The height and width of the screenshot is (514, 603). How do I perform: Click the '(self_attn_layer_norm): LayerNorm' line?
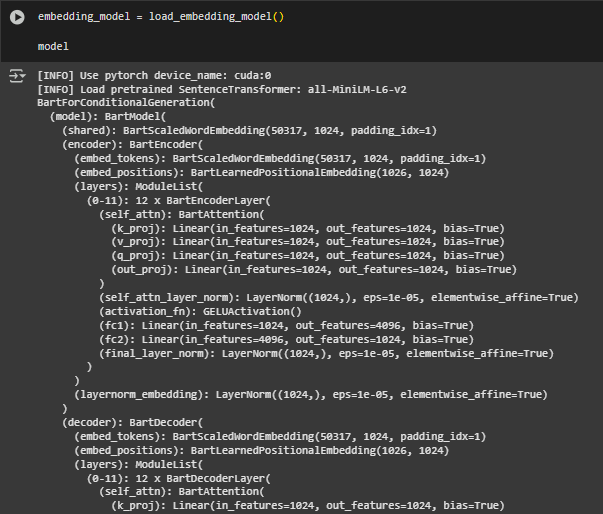339,298
